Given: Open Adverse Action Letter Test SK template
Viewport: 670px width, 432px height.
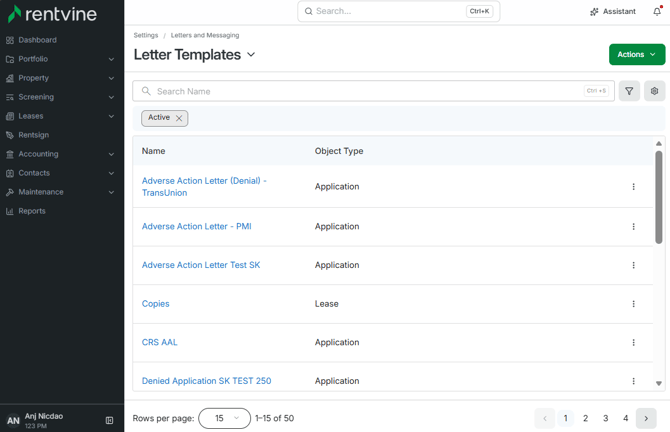Looking at the screenshot, I should [201, 265].
